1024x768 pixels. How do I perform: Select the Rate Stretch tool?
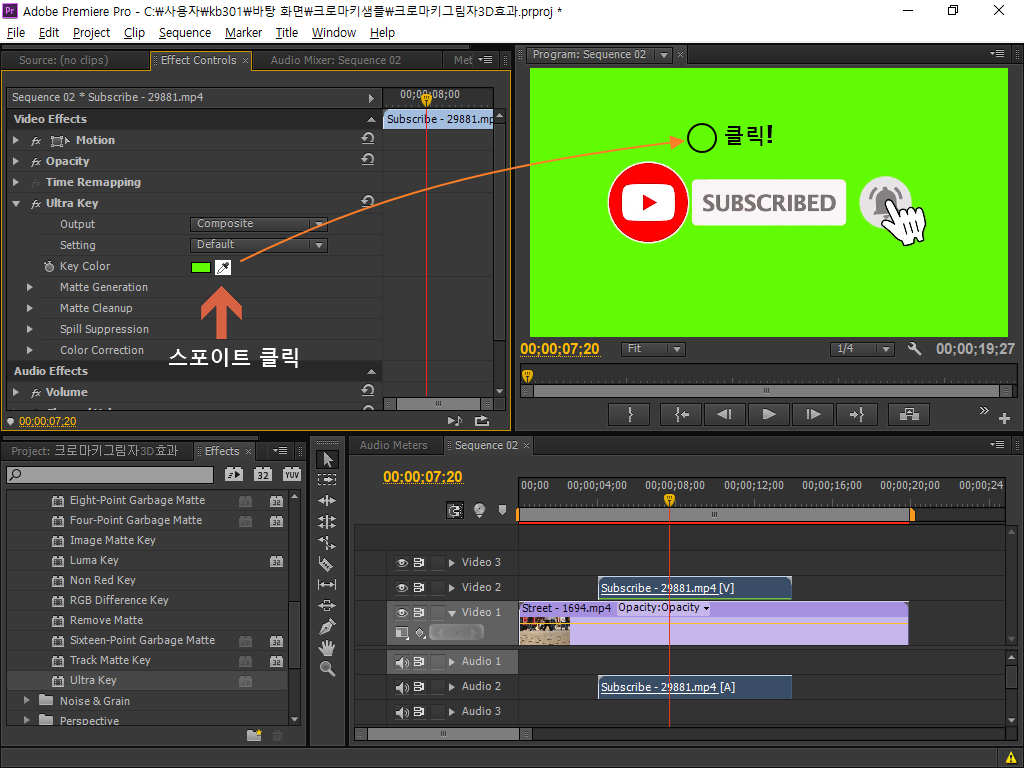coord(327,542)
